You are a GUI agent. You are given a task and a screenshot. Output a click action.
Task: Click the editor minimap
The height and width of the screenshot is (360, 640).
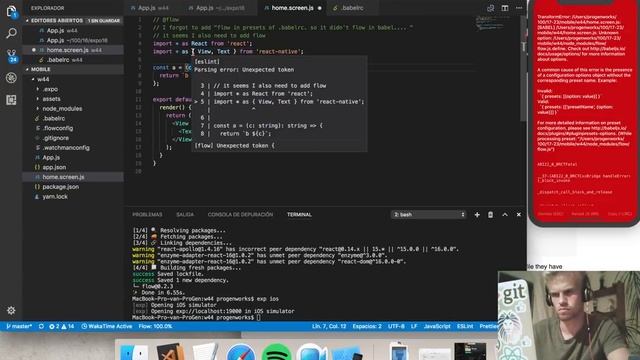coord(490,23)
